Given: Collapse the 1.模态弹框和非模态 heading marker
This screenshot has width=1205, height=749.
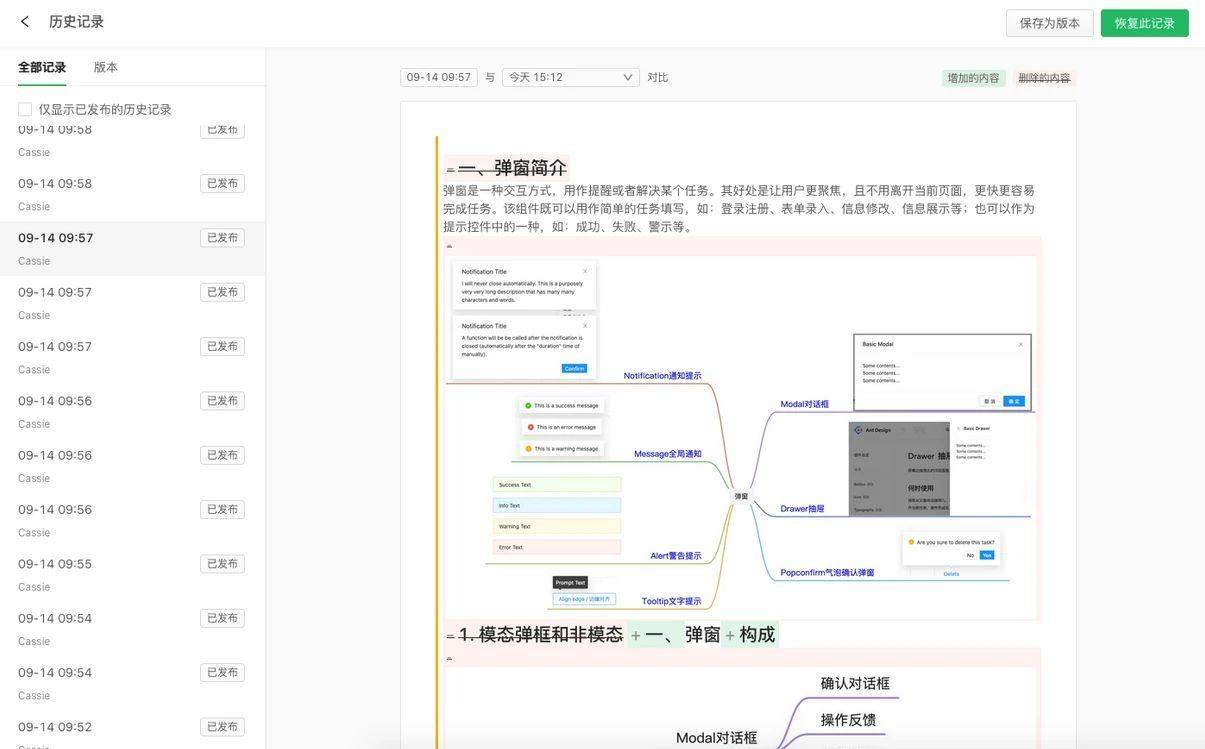Looking at the screenshot, I should (450, 636).
